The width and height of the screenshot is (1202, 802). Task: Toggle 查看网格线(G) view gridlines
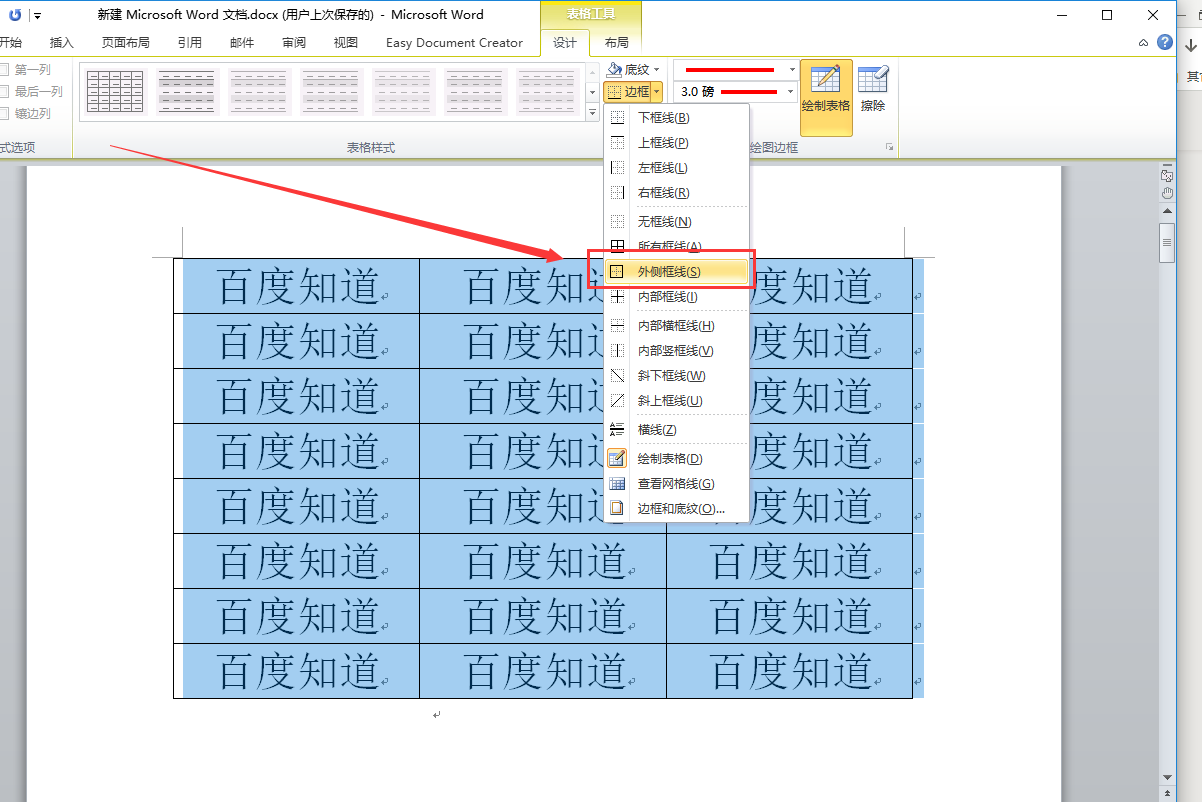(x=676, y=484)
